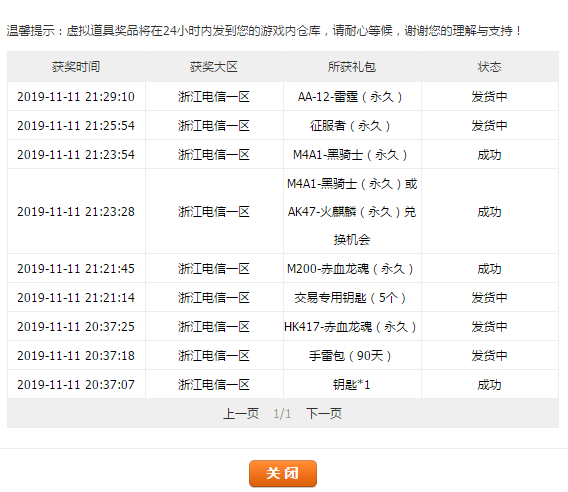
Task: Click the 温馨提示 notice text
Action: pyautogui.click(x=264, y=31)
